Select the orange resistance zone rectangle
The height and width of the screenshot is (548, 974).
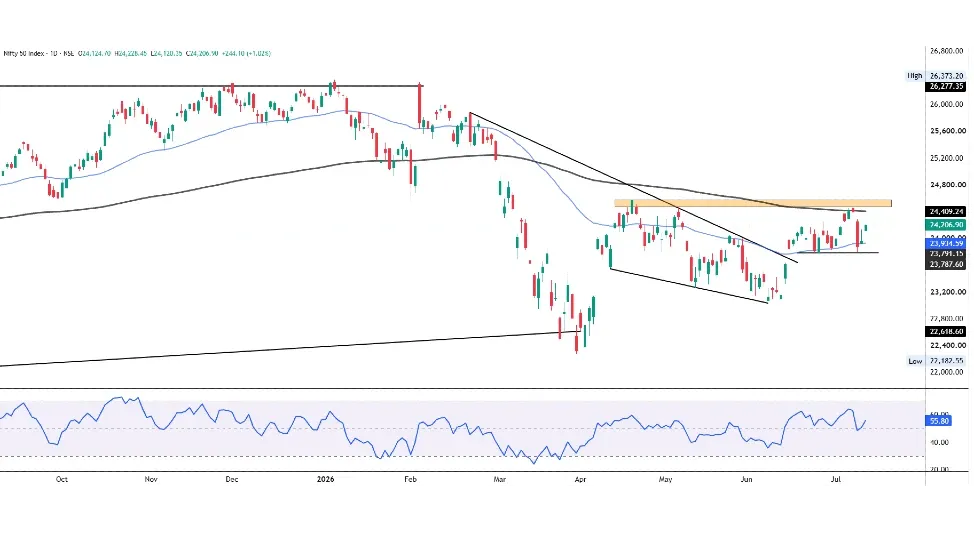[753, 203]
